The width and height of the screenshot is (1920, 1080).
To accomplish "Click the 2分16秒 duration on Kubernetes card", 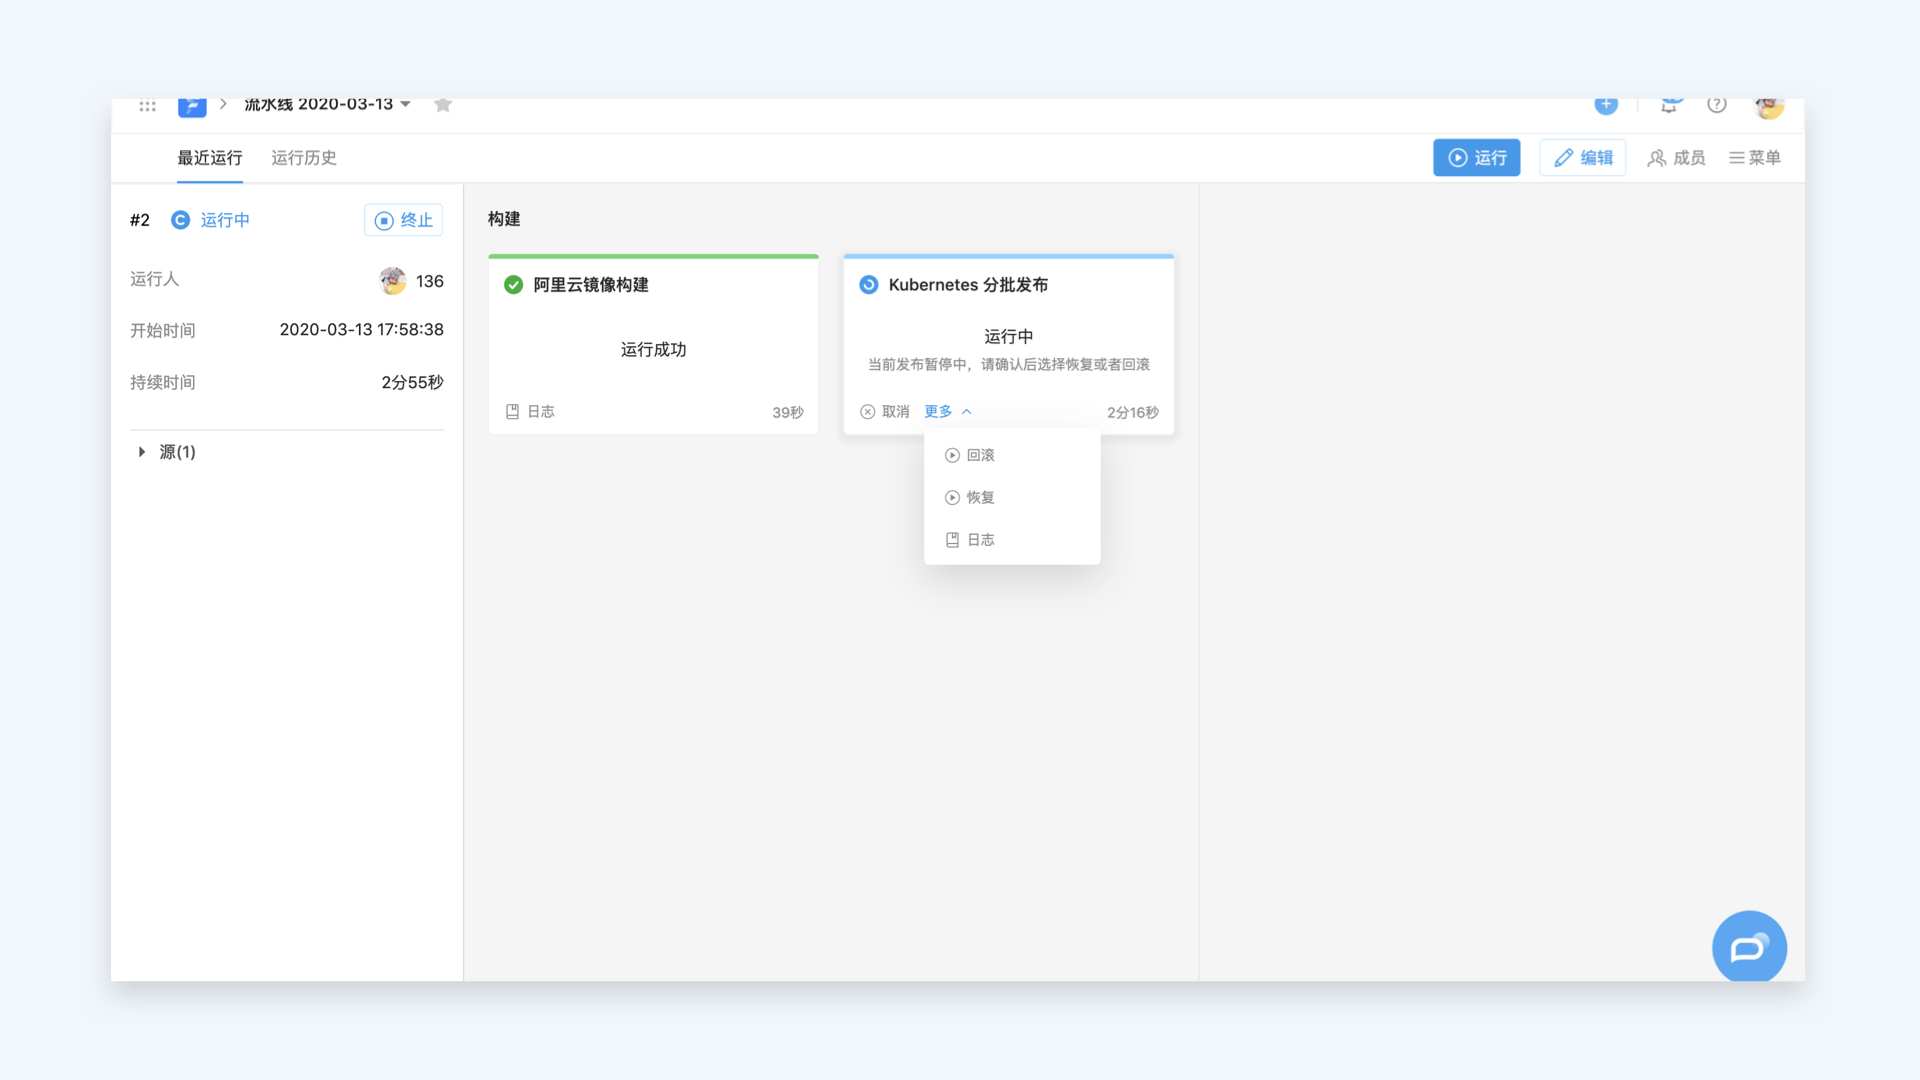I will (x=1133, y=413).
